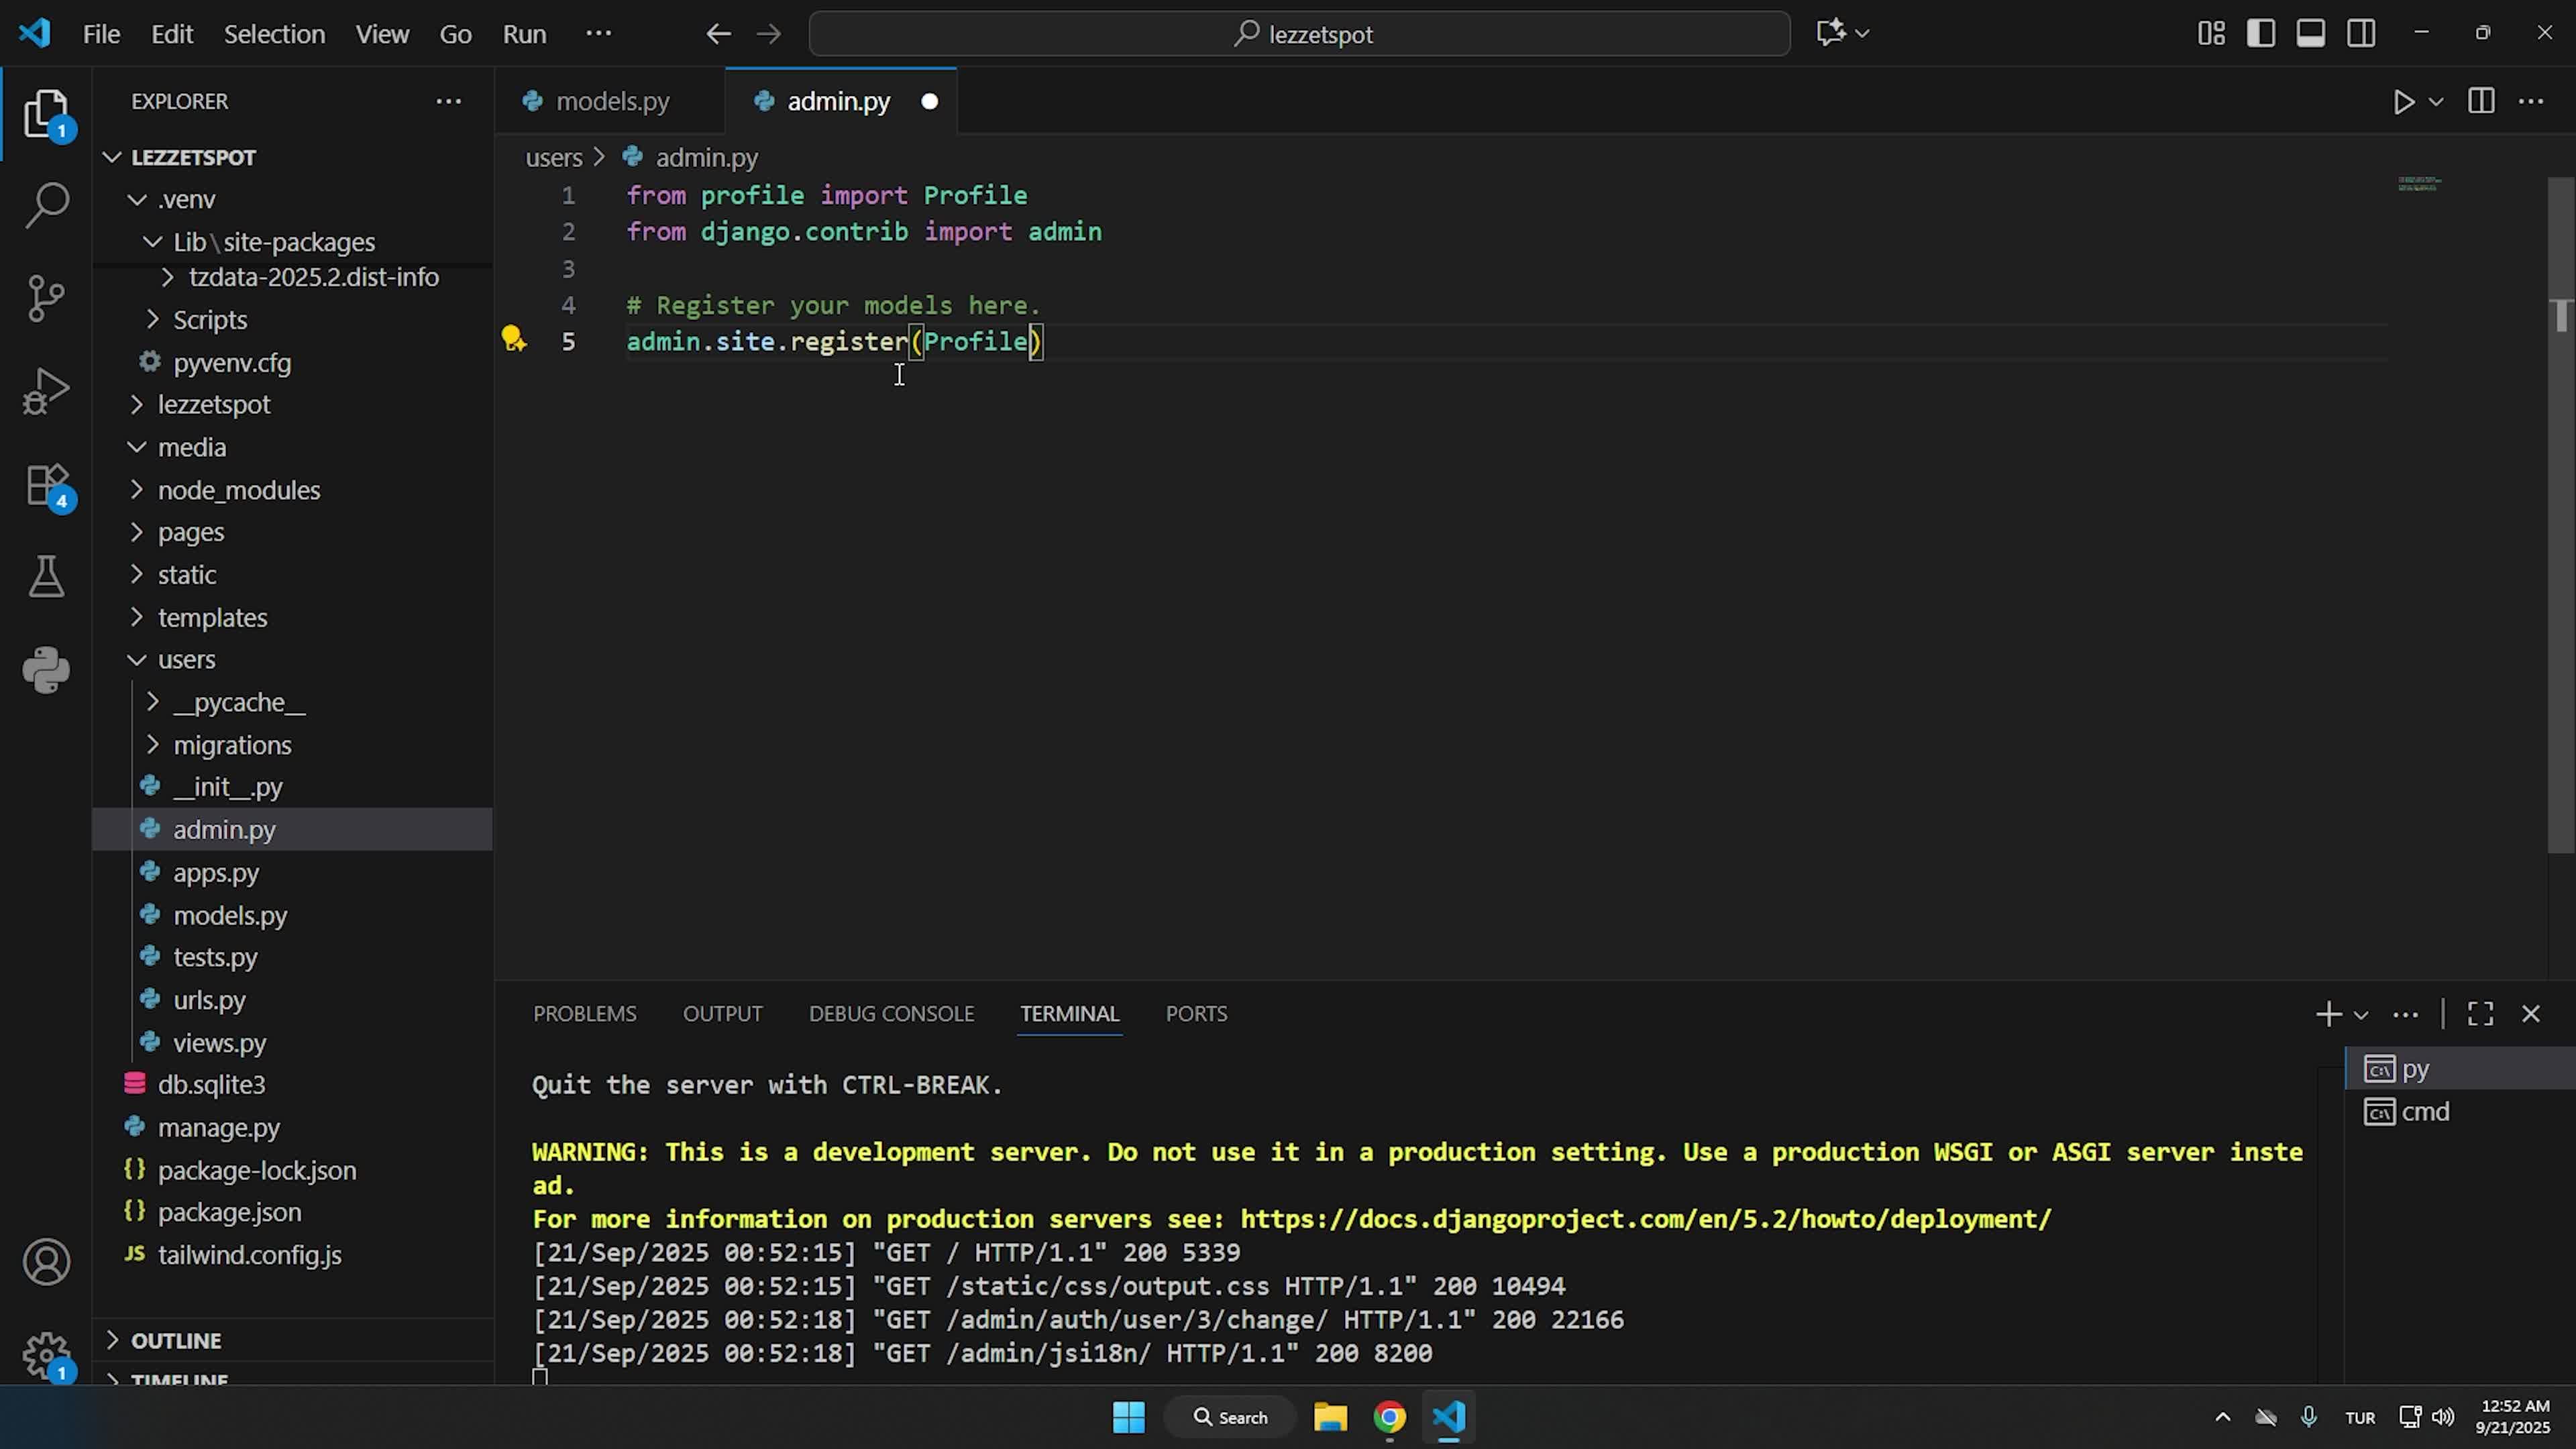Open the Python extension sidebar icon

pos(46,669)
